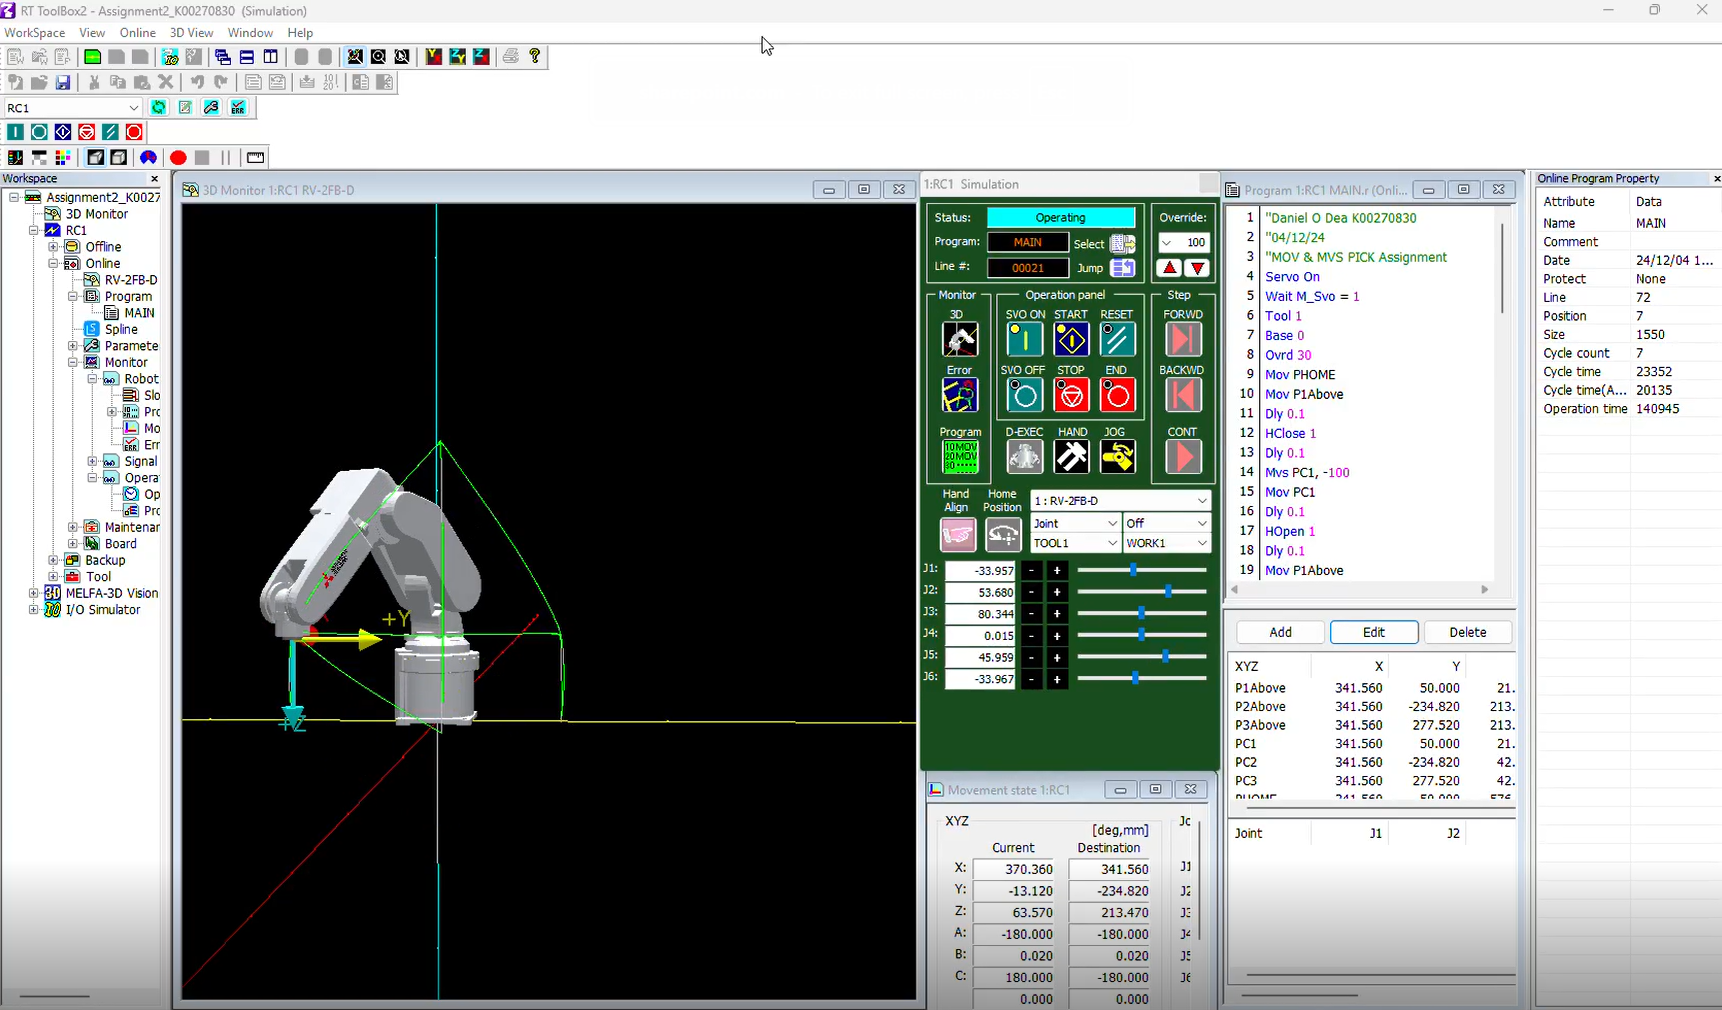Click the Edit position button
Image resolution: width=1722 pixels, height=1010 pixels.
(x=1374, y=632)
